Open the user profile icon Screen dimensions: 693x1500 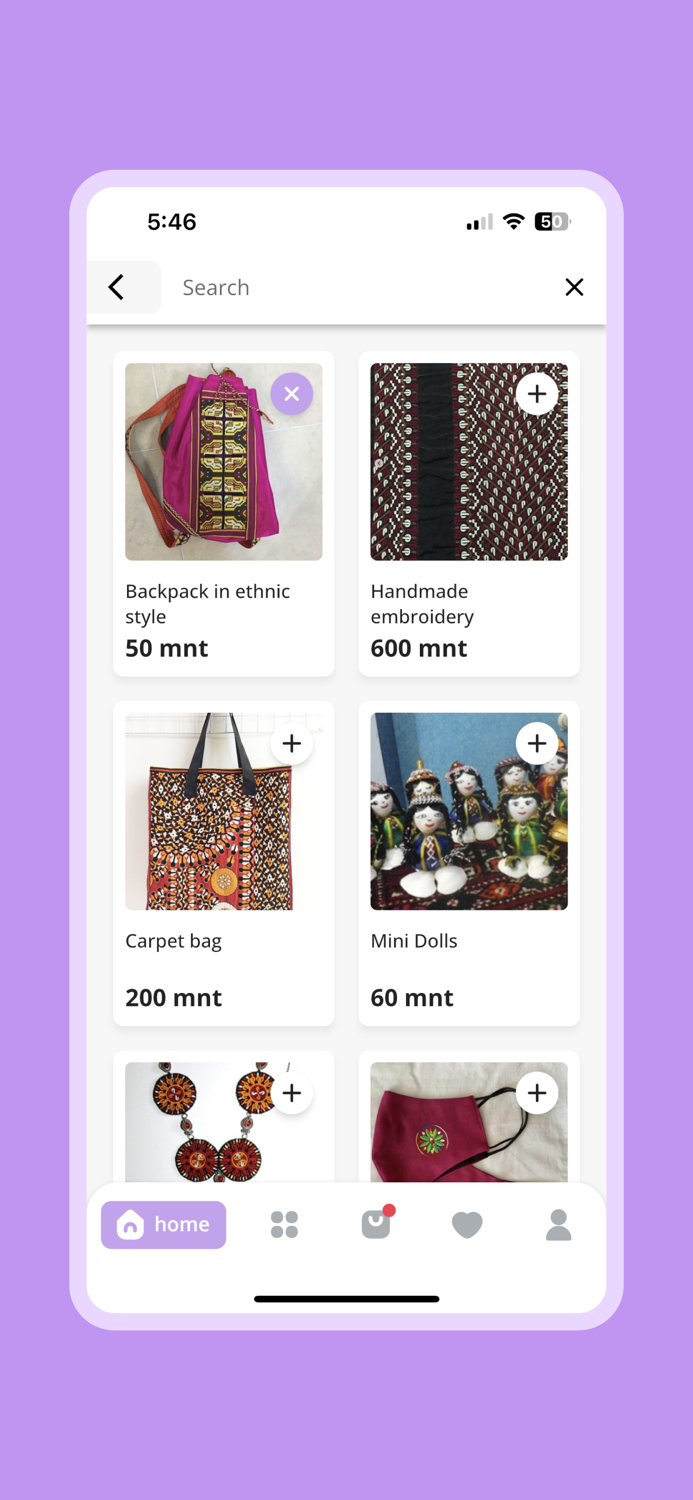(559, 1225)
